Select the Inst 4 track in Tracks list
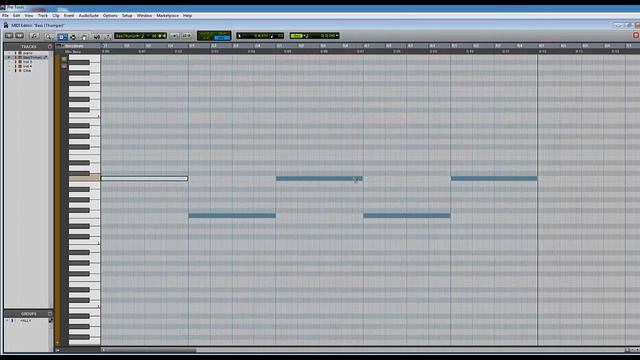Viewport: 640px width, 360px height. pos(27,66)
